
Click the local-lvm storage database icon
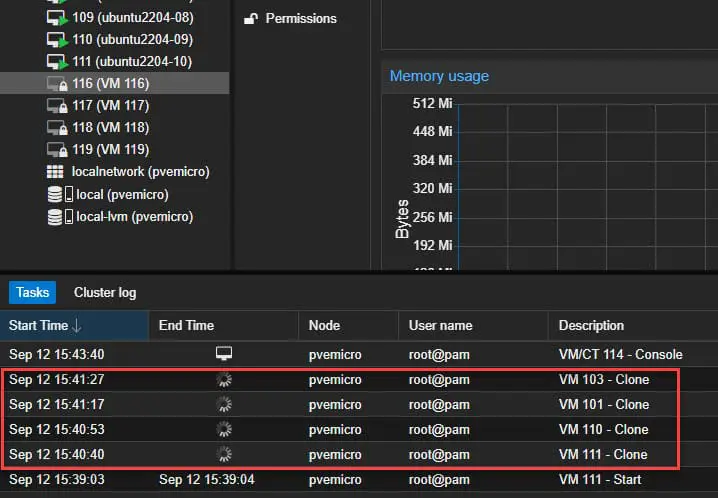click(x=56, y=216)
